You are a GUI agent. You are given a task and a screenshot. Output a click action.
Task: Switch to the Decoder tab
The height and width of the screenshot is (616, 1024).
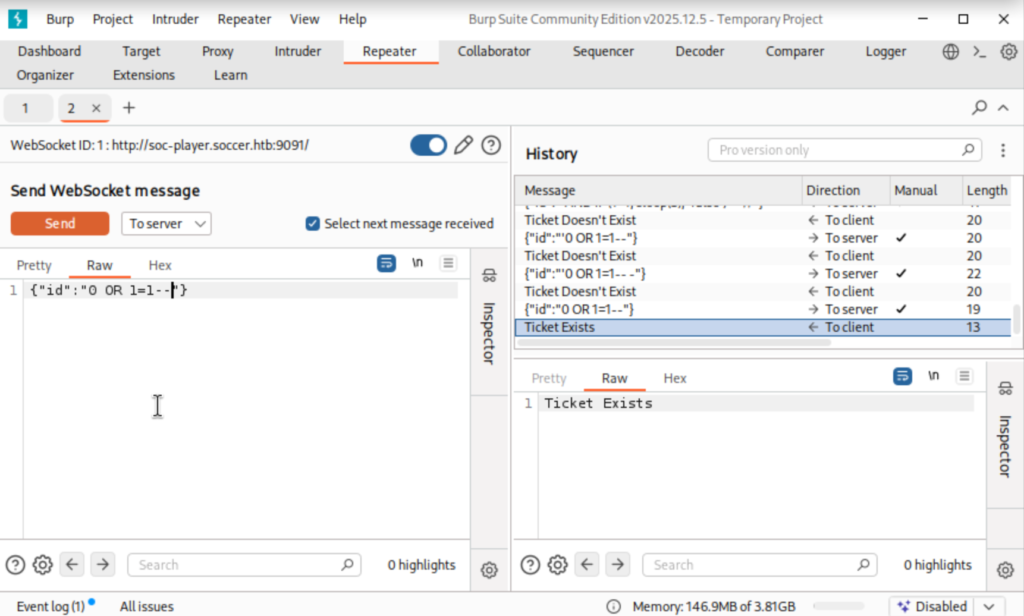(699, 51)
